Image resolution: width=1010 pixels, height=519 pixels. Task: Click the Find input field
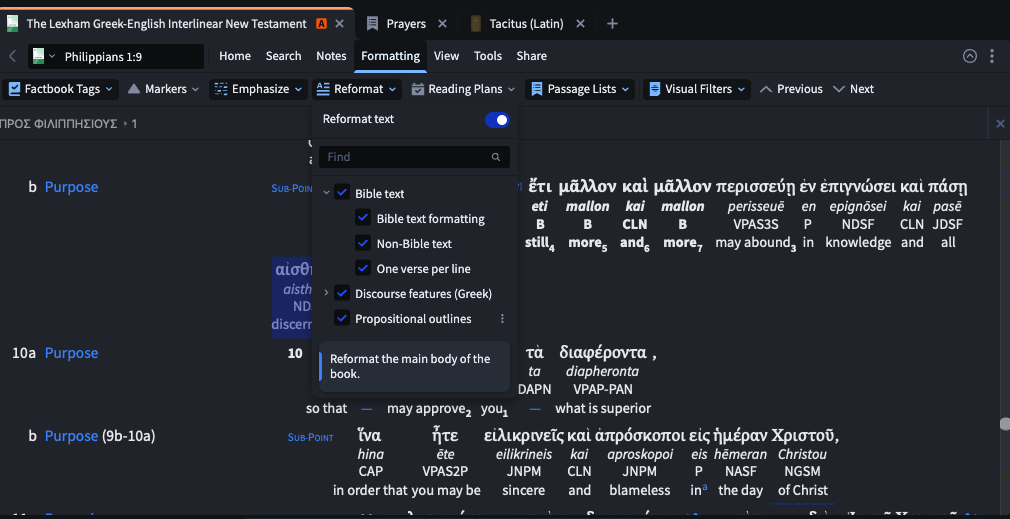(414, 156)
